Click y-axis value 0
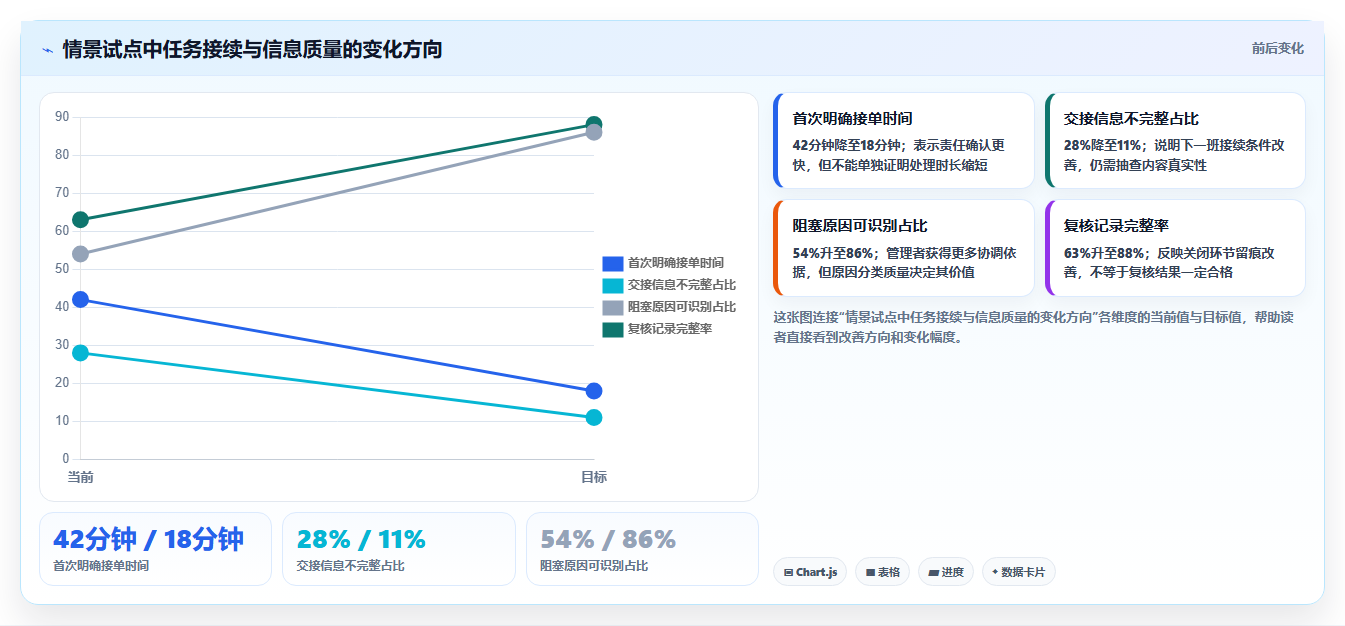The image size is (1345, 626). tap(66, 459)
